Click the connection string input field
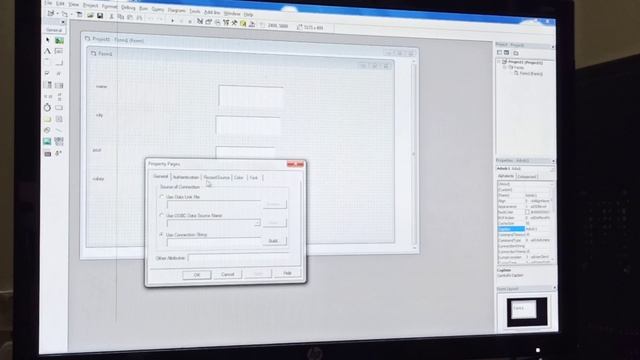 pyautogui.click(x=214, y=242)
